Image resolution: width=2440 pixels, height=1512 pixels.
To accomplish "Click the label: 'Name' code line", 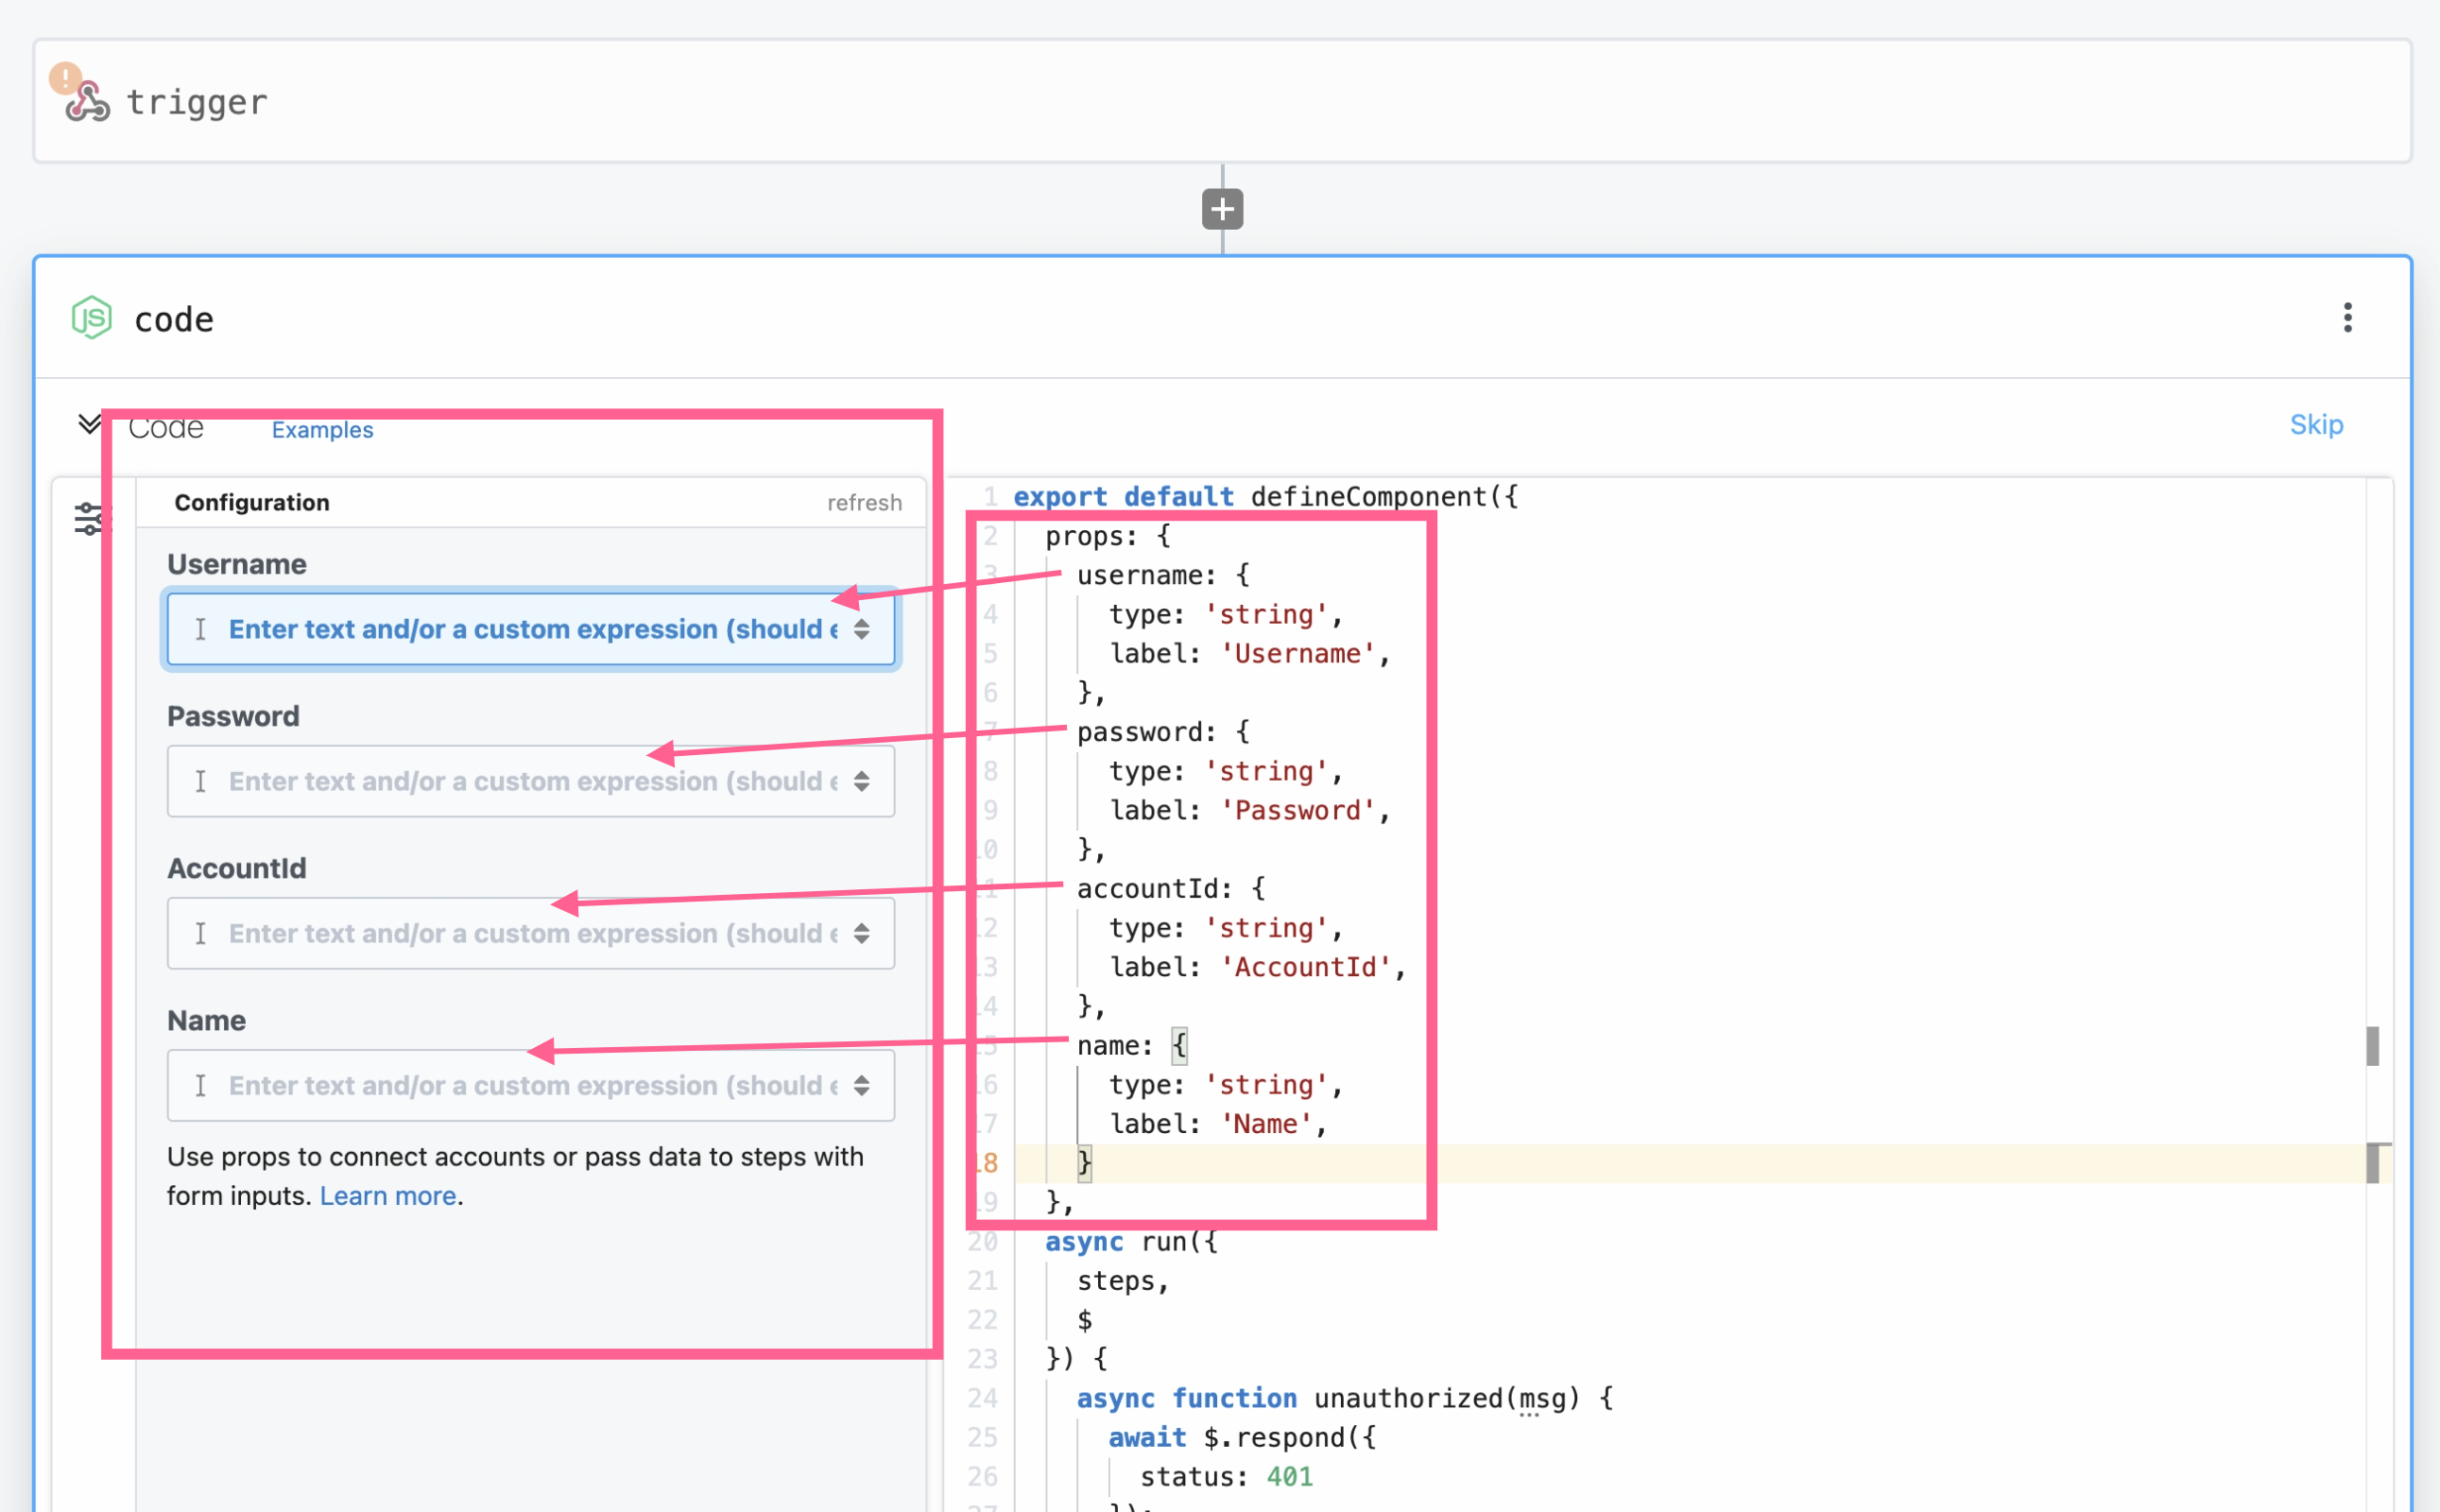I will 1217,1125.
